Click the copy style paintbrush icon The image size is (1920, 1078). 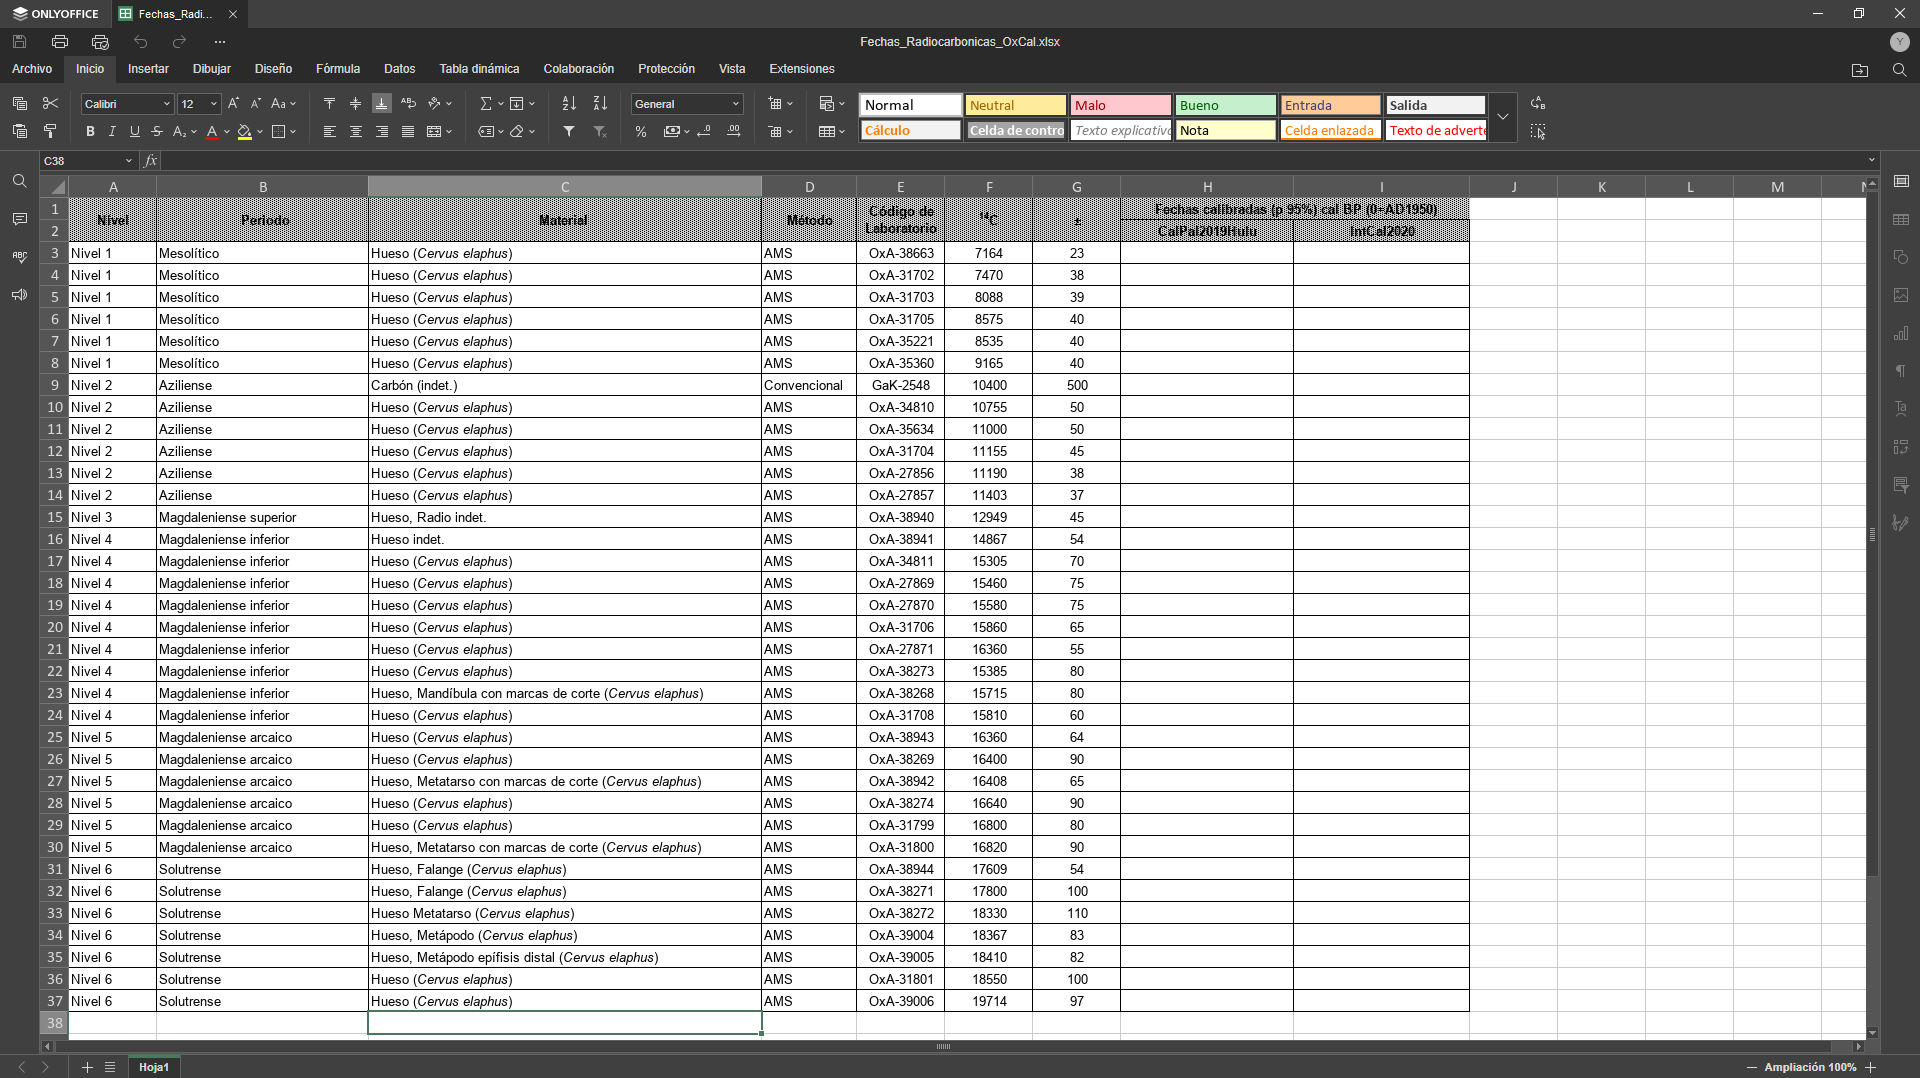coord(51,132)
